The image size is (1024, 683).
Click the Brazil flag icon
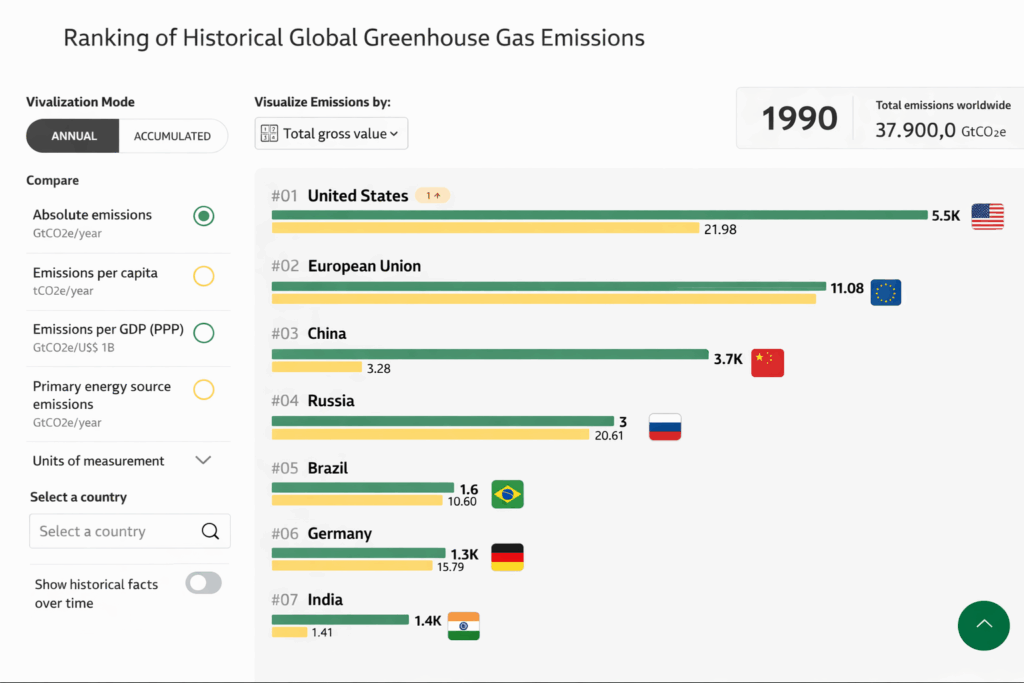tap(507, 494)
